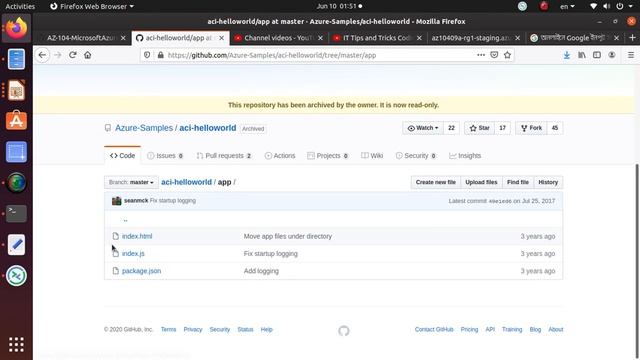The width and height of the screenshot is (640, 360).
Task: Save the page to Pocket icon
Action: [x=494, y=55]
